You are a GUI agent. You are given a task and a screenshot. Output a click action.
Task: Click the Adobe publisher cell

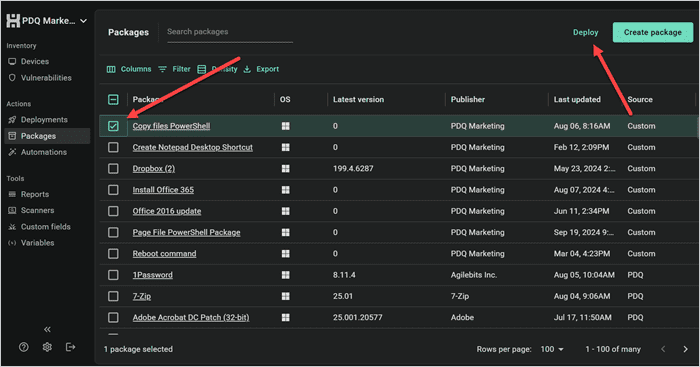(462, 317)
